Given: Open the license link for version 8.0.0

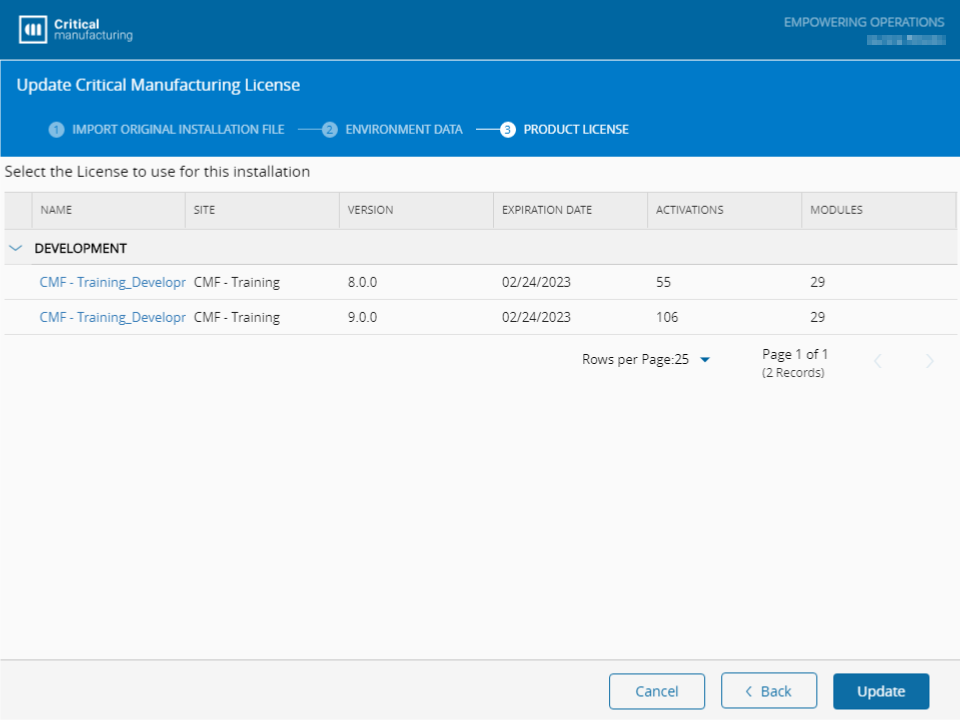Looking at the screenshot, I should click(x=112, y=283).
